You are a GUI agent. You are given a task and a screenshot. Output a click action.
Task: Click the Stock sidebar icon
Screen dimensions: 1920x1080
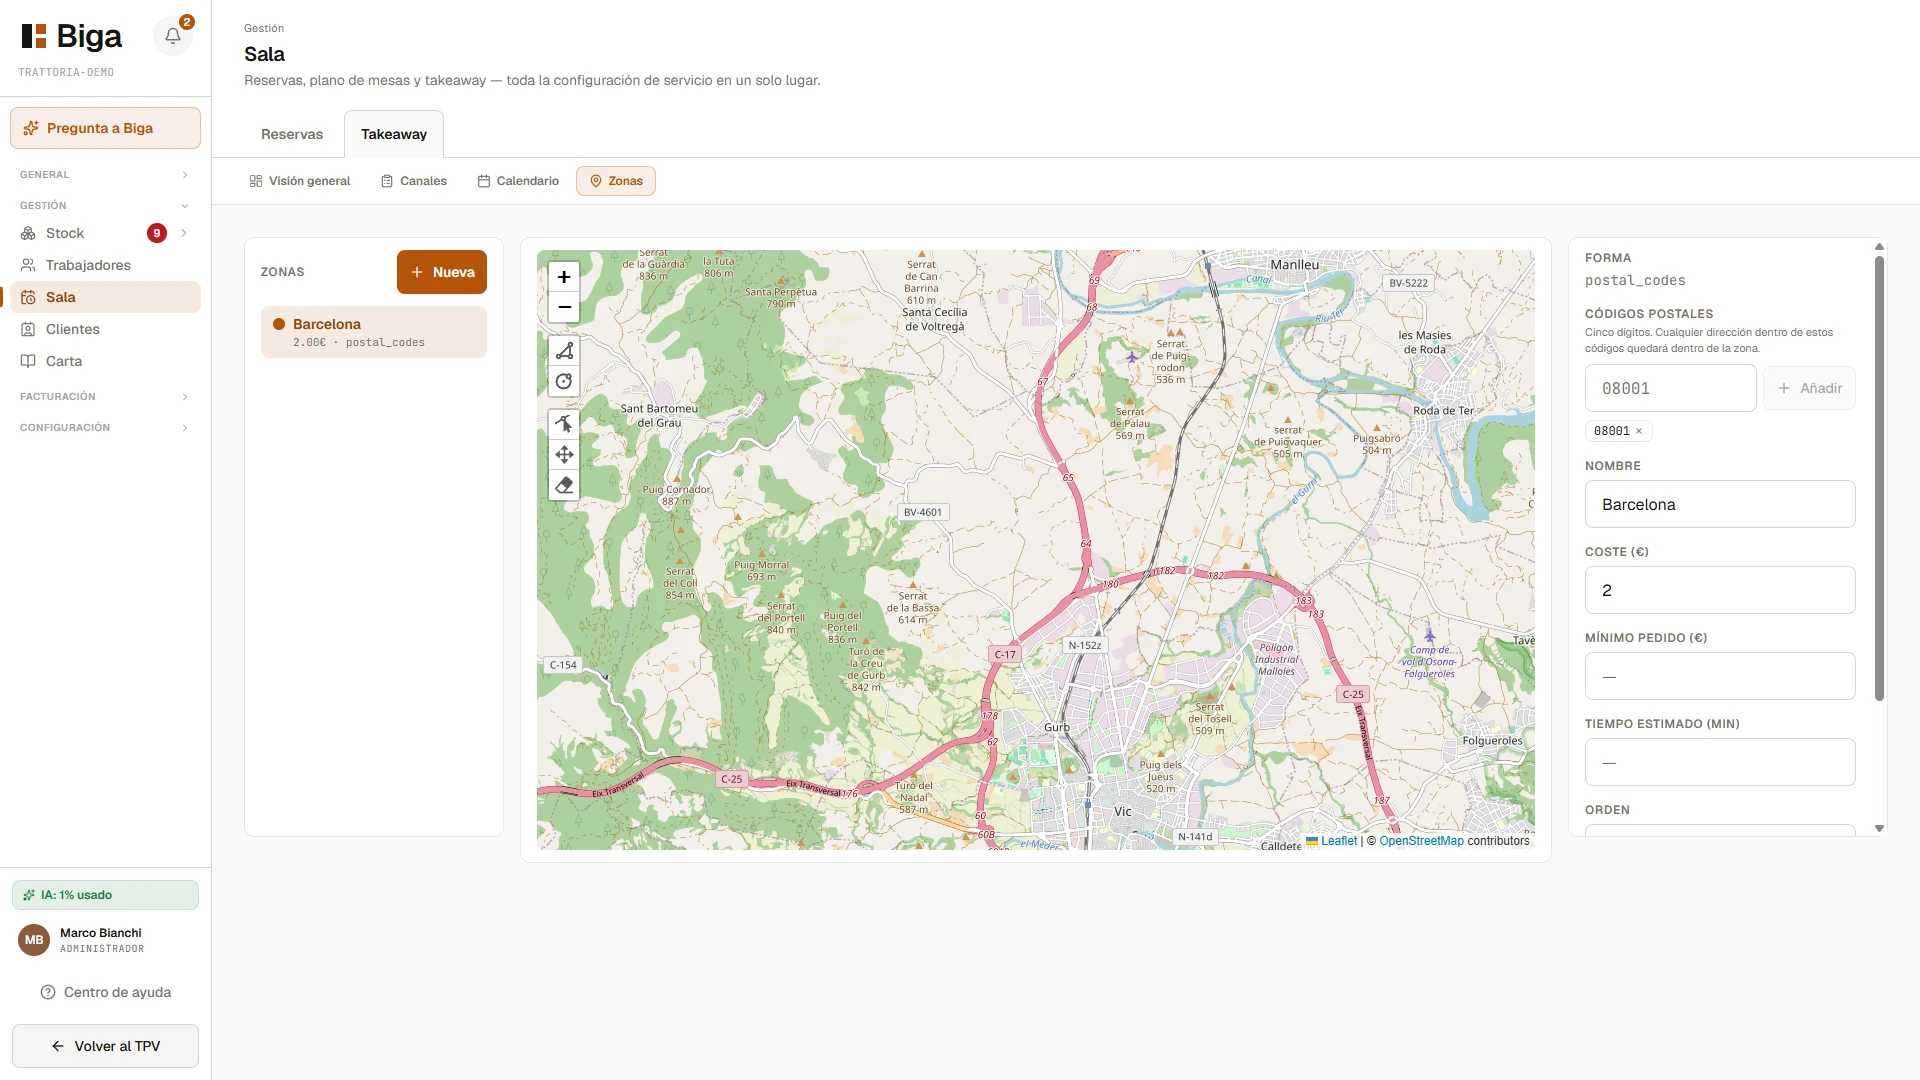(x=28, y=233)
